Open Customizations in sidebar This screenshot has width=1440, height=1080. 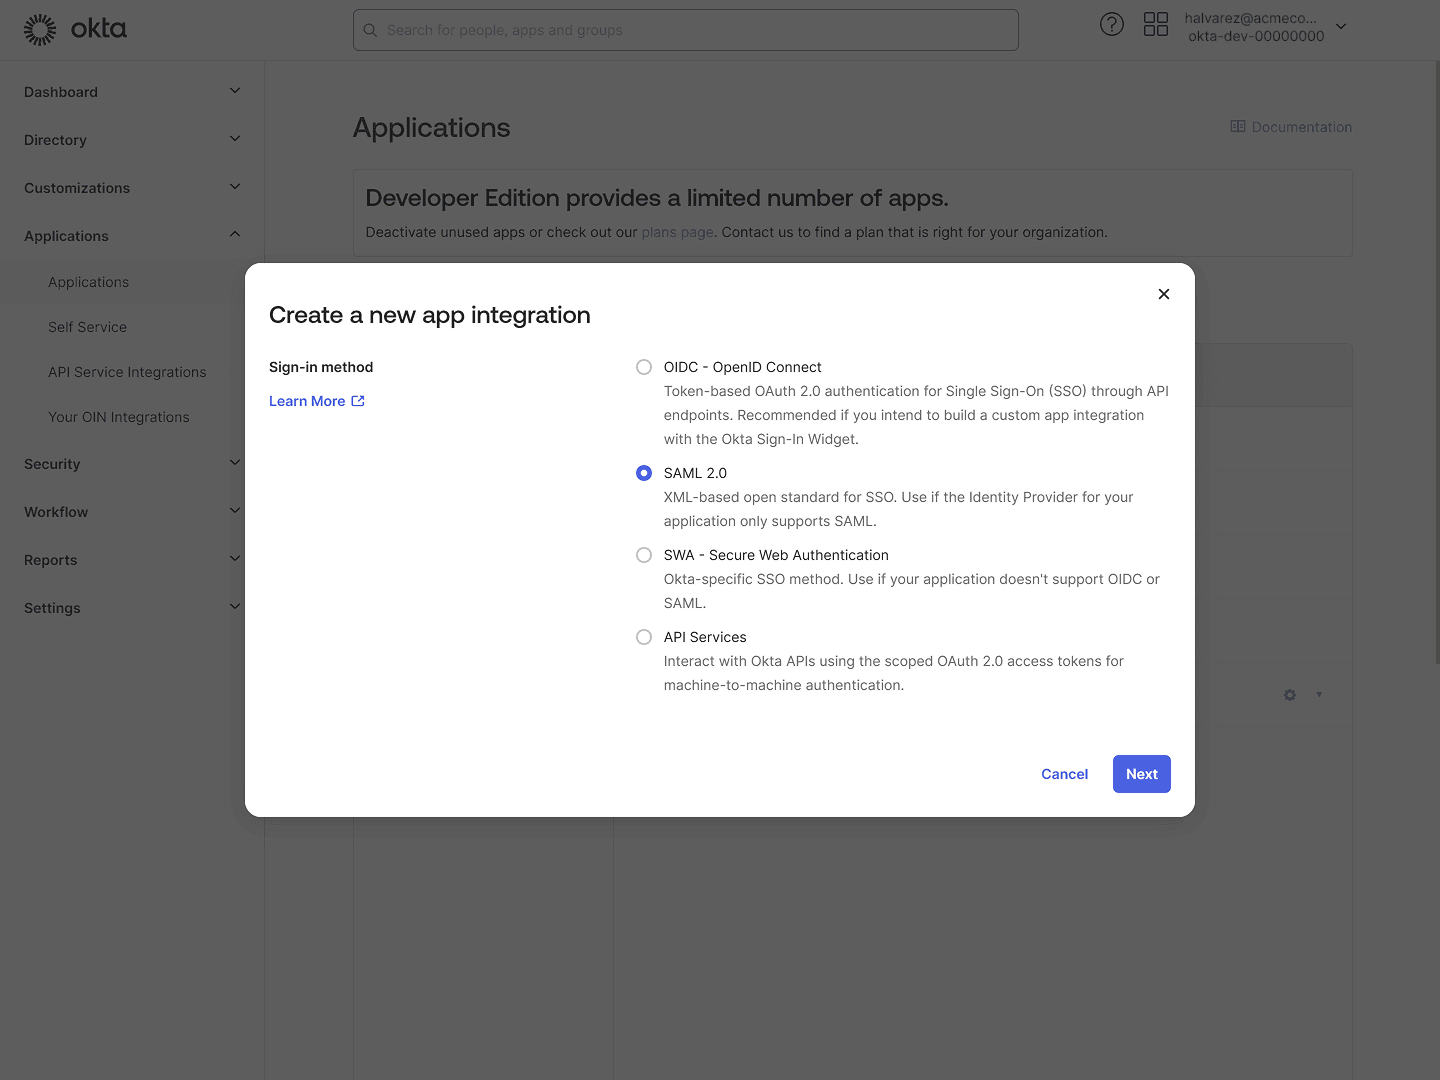coord(77,188)
